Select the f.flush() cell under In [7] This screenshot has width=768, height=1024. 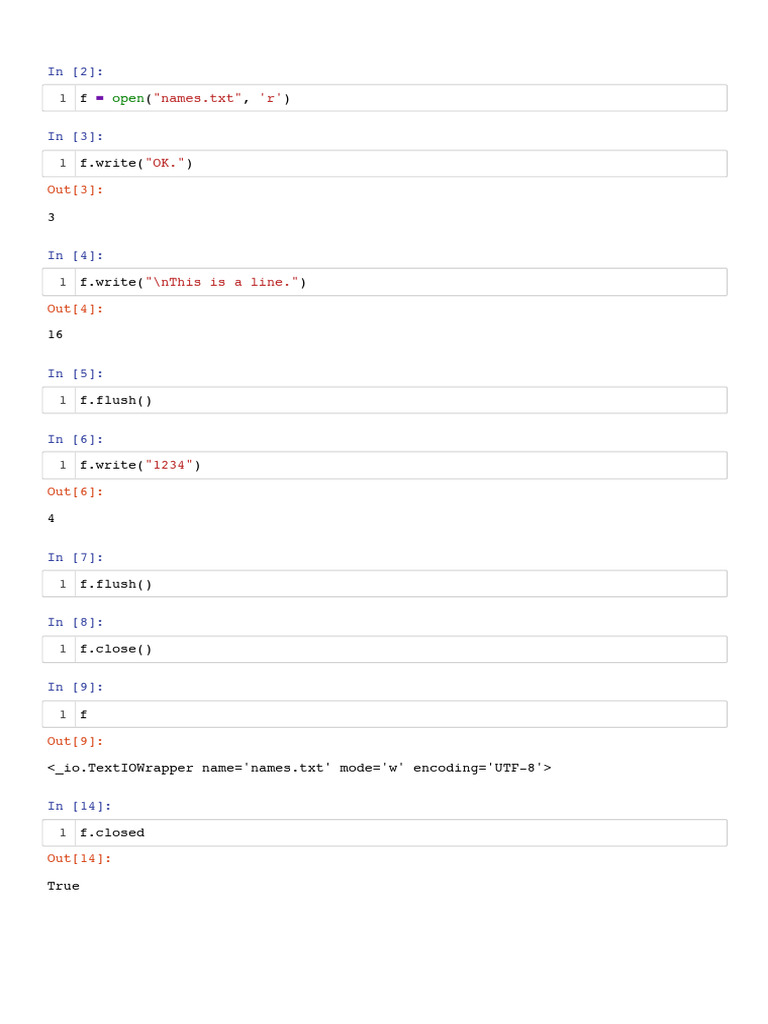pos(400,584)
